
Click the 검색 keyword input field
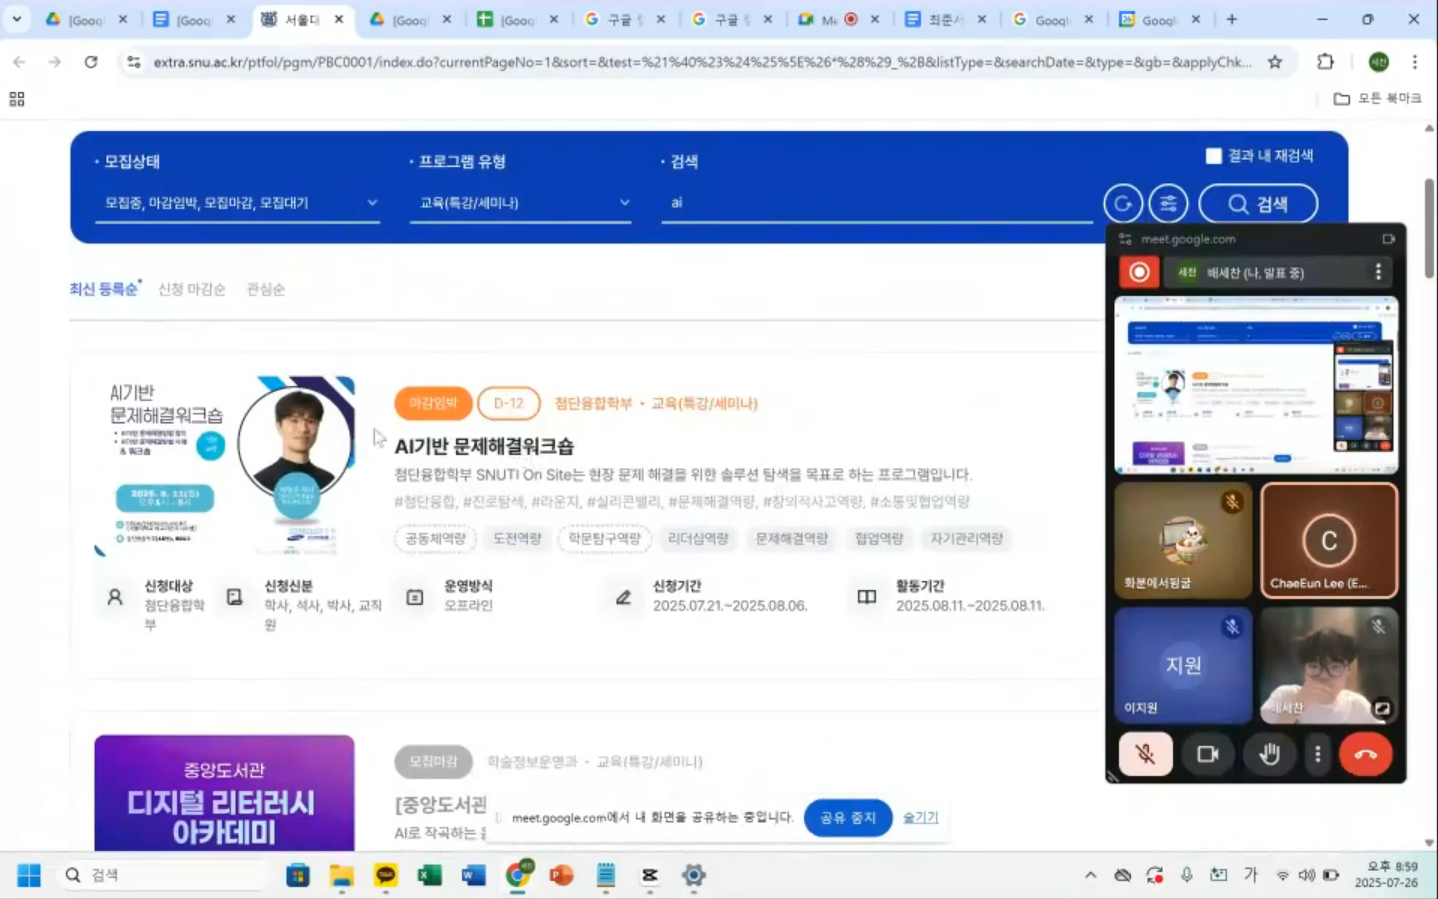pos(875,203)
